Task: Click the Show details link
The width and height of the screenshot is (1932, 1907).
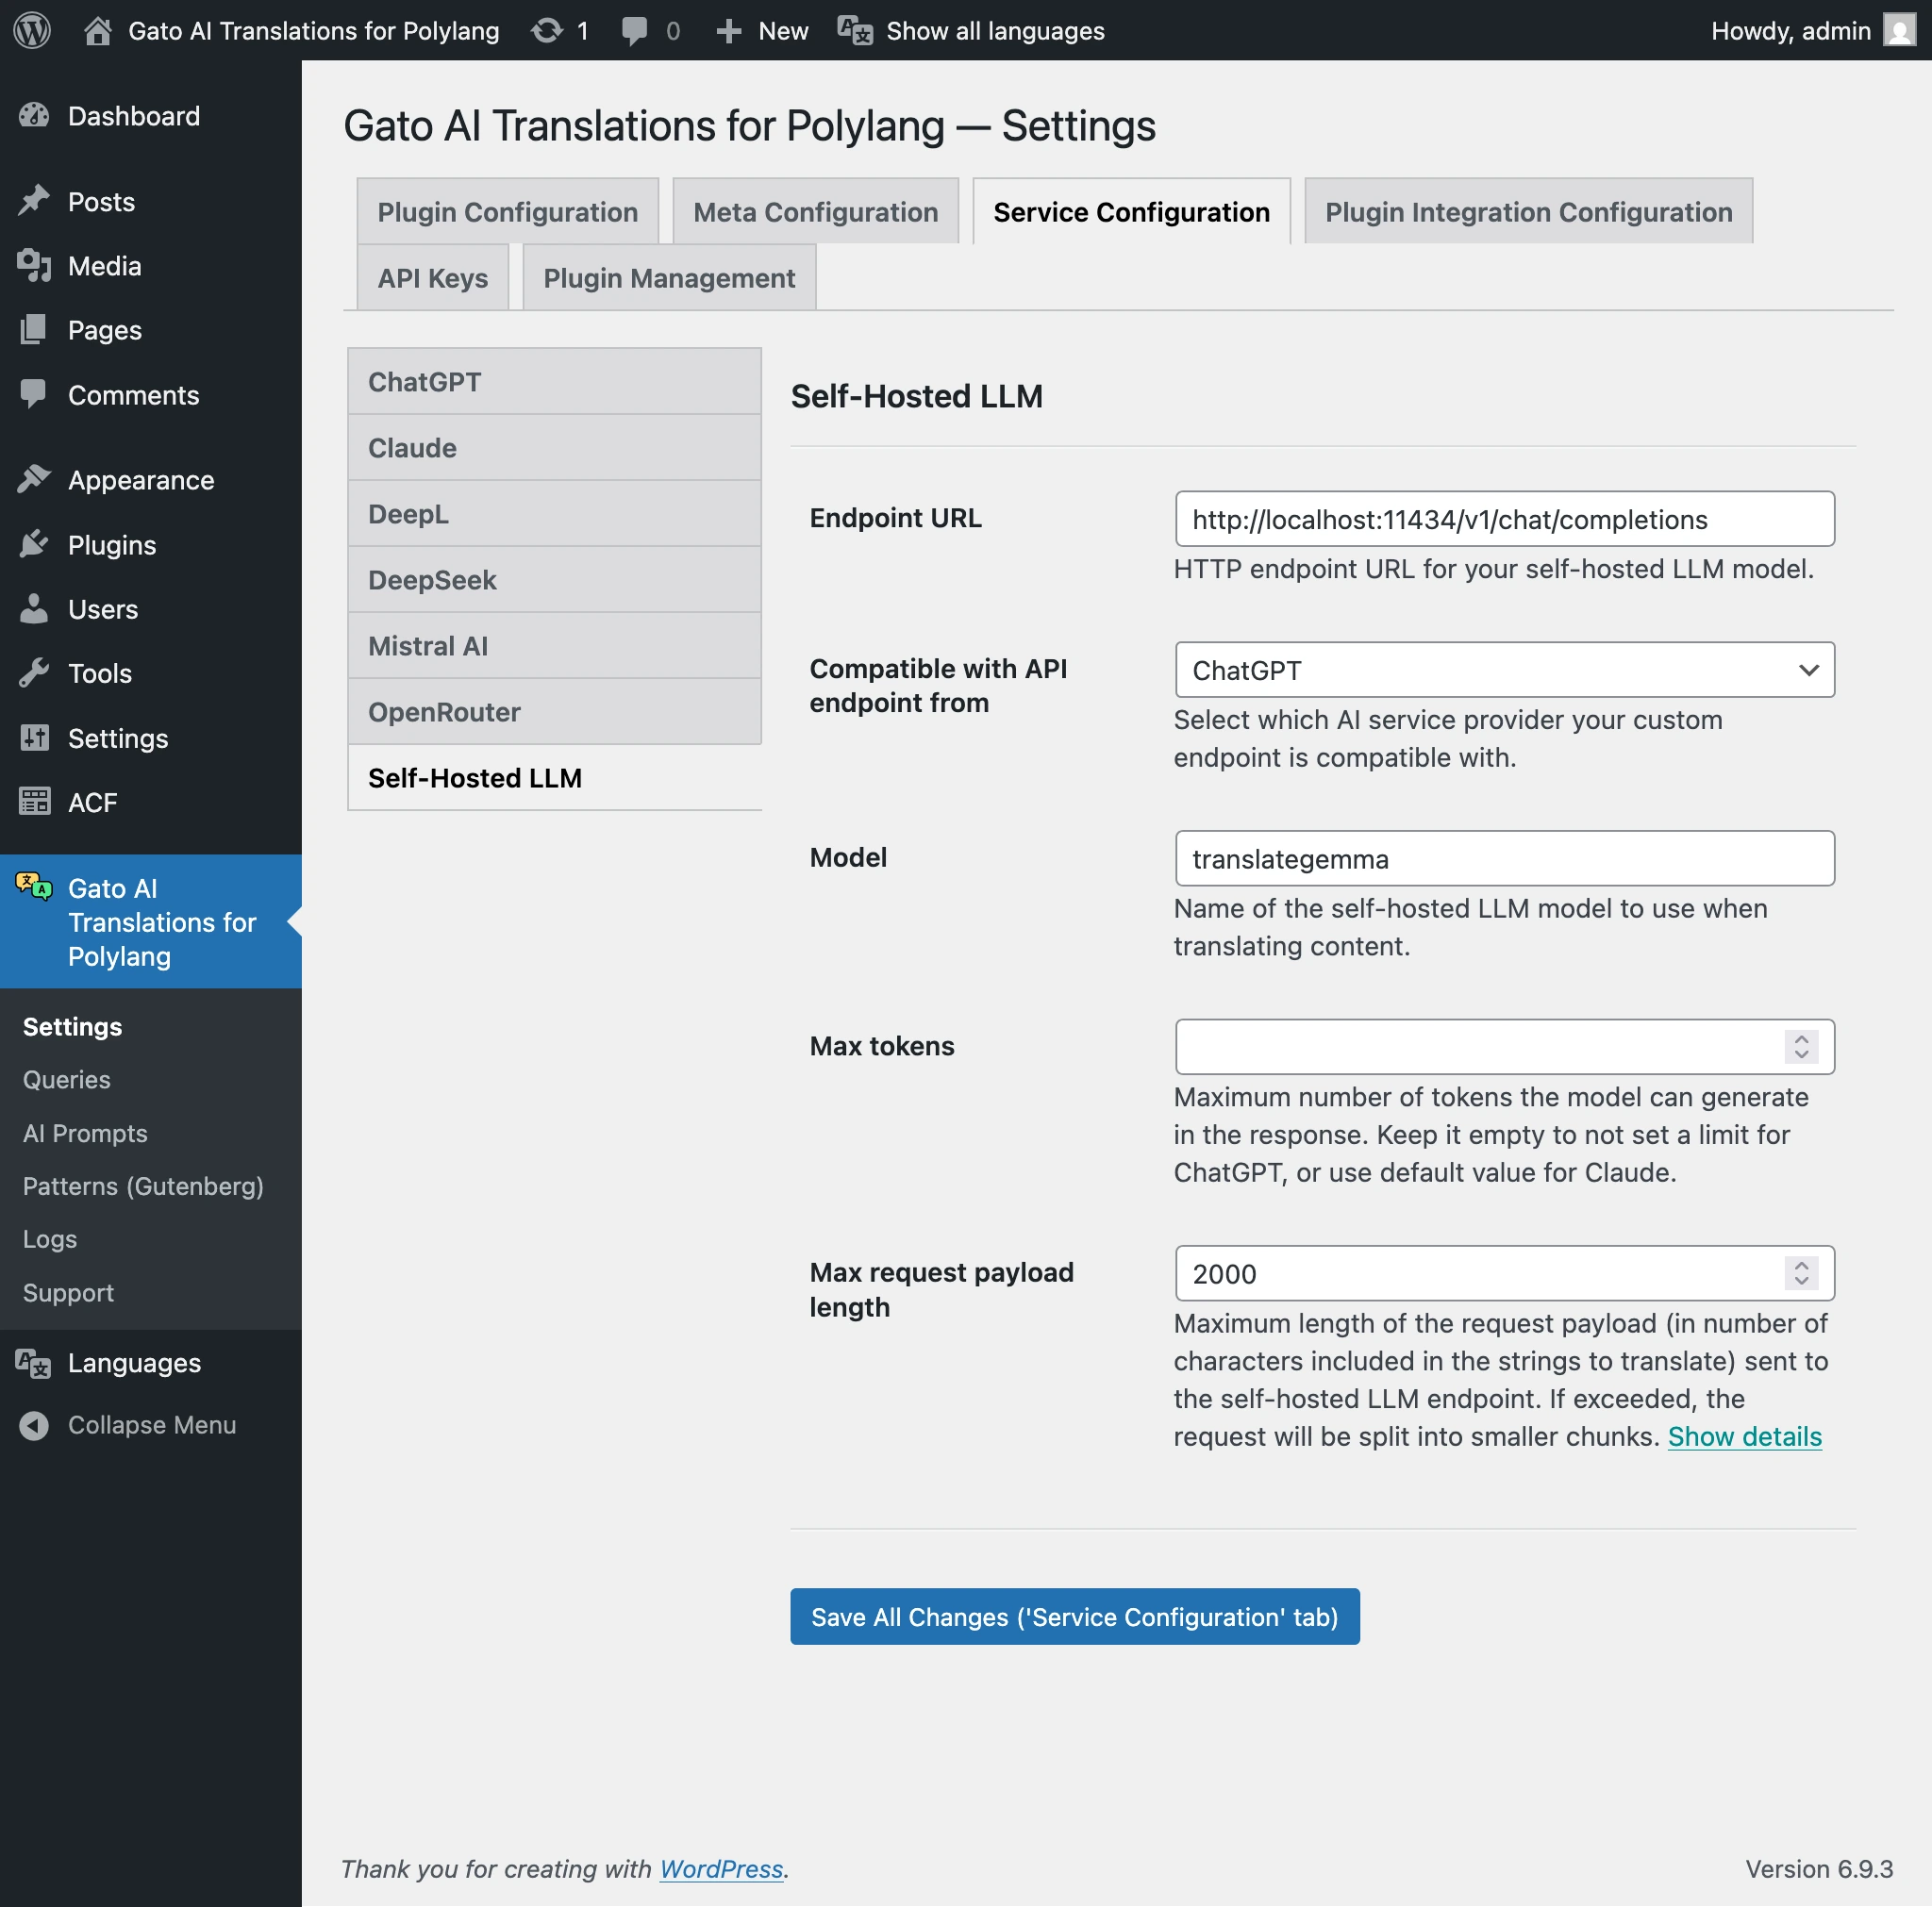Action: pyautogui.click(x=1744, y=1436)
